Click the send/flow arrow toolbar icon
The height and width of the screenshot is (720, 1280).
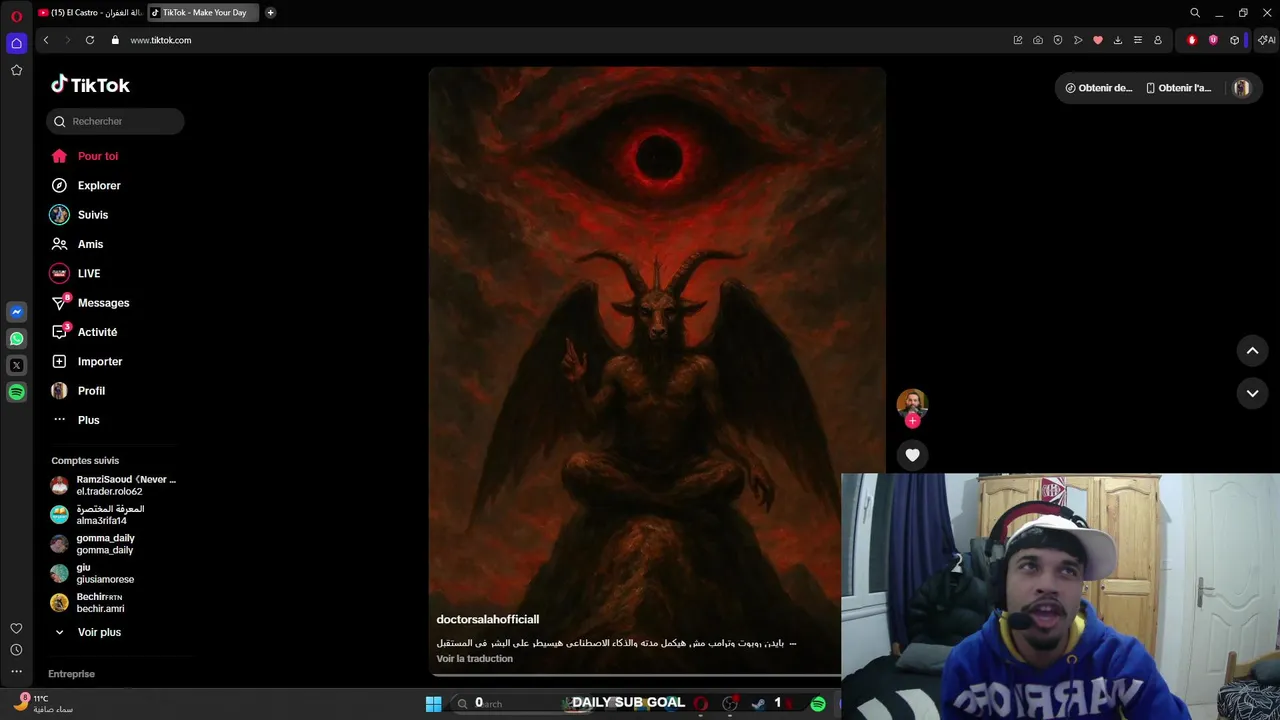click(1078, 40)
